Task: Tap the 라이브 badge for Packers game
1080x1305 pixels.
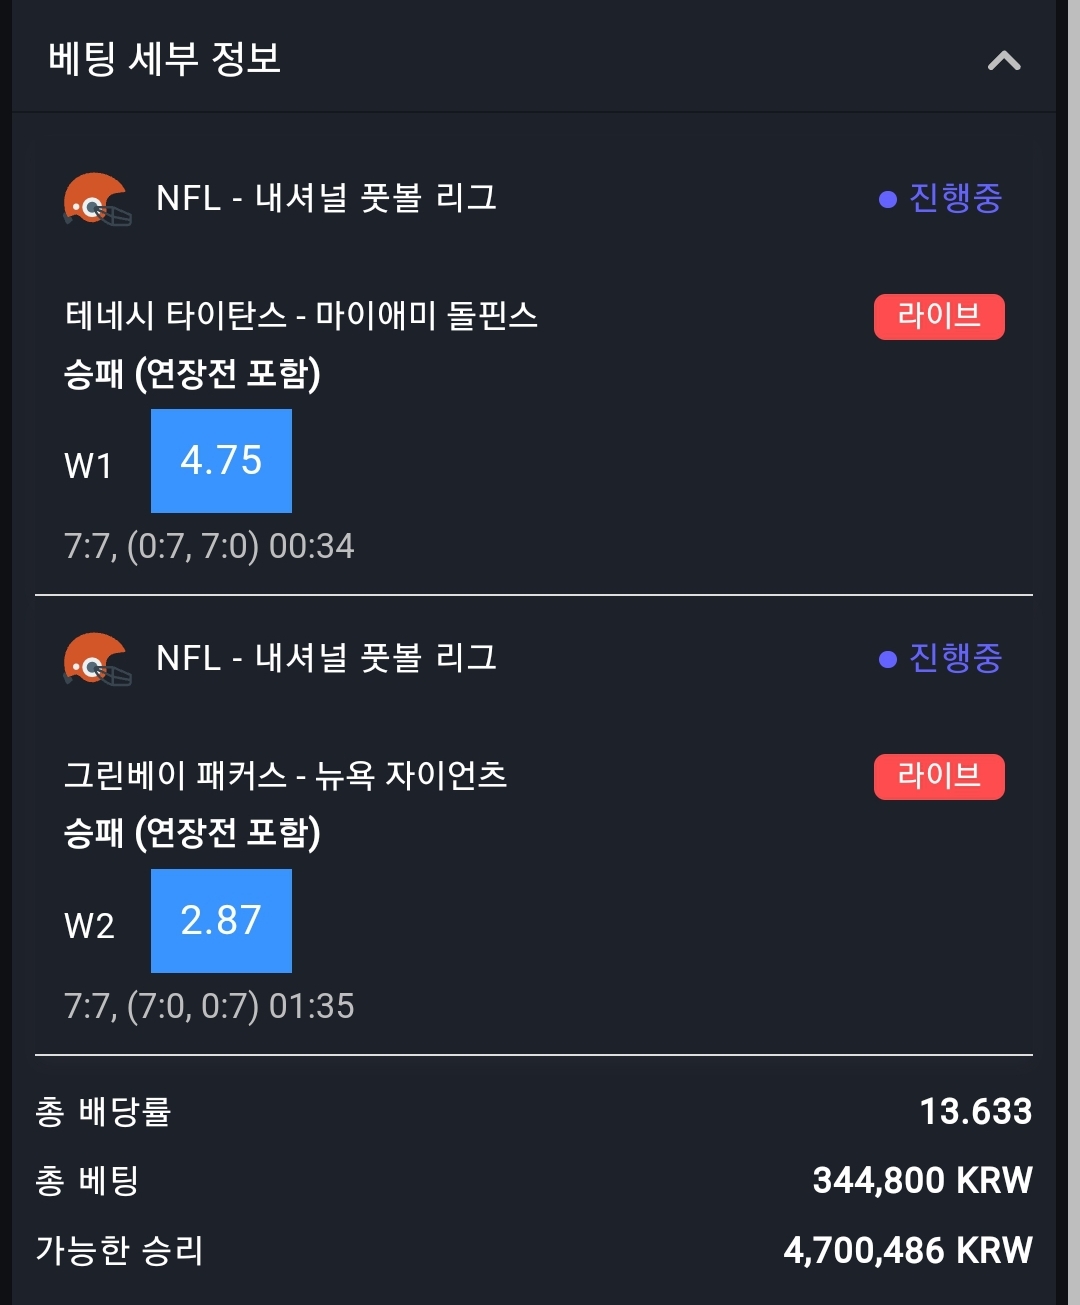Action: point(939,777)
